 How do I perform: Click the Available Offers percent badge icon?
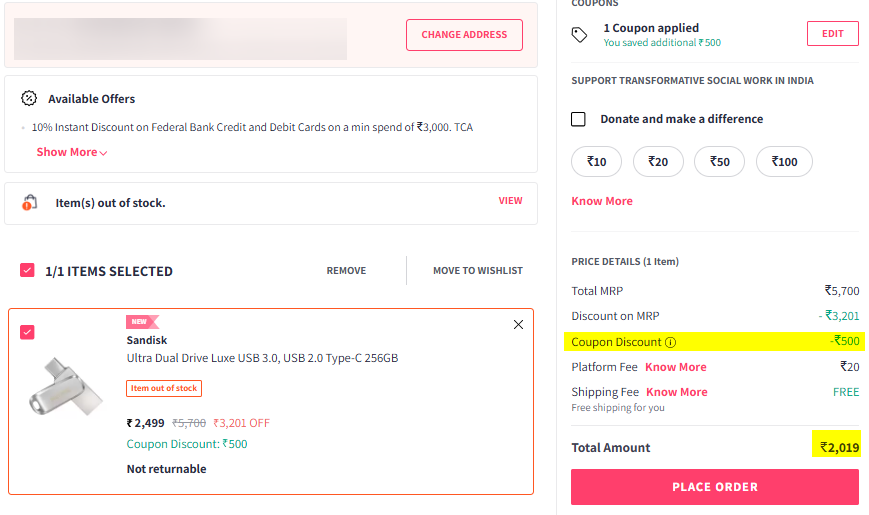coord(29,98)
